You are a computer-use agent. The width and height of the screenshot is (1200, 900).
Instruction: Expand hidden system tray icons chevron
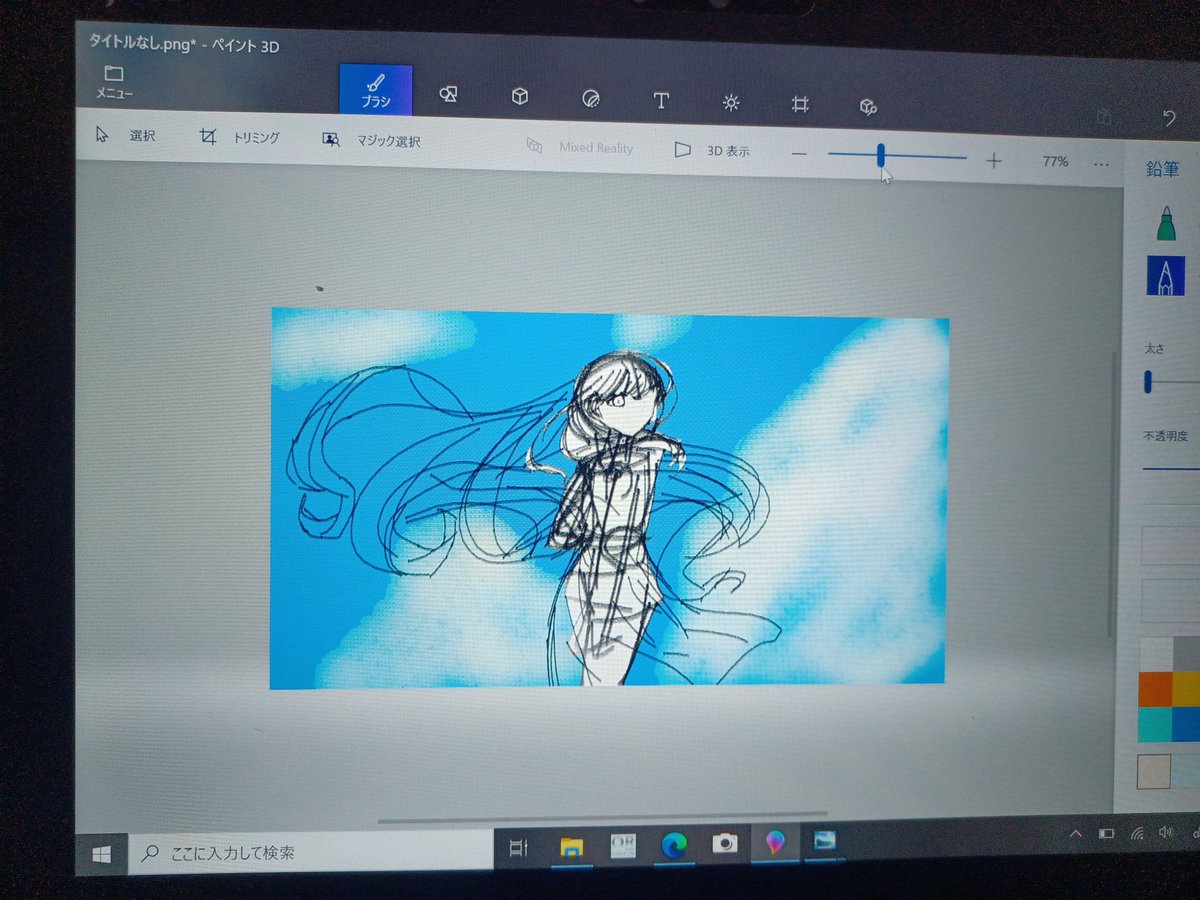pyautogui.click(x=1076, y=834)
